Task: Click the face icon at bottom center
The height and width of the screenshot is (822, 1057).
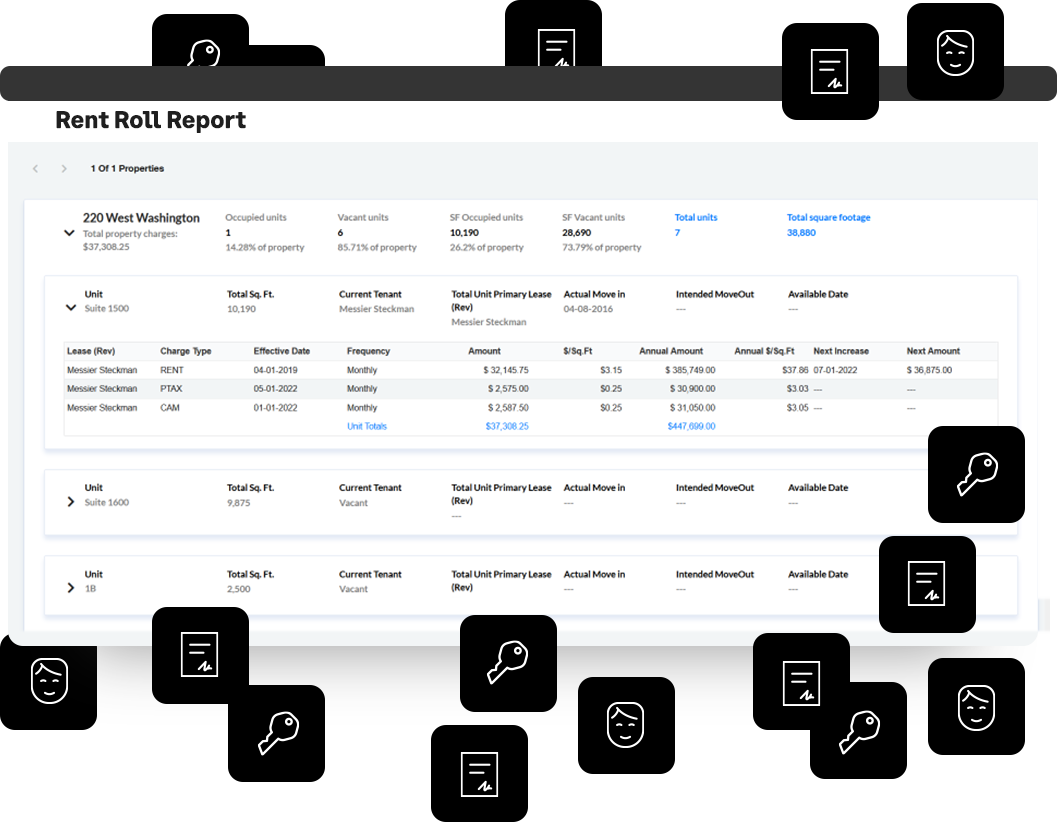Action: 626,725
